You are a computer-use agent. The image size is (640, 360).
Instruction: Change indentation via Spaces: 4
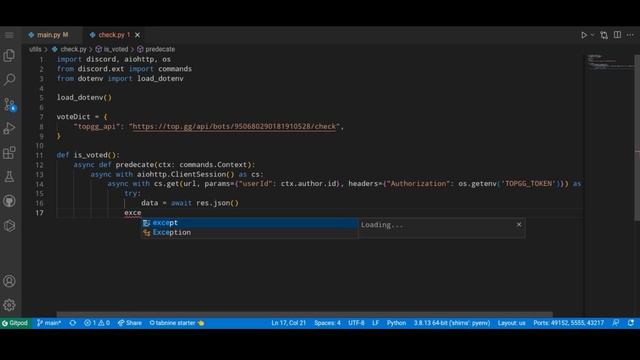(327, 323)
